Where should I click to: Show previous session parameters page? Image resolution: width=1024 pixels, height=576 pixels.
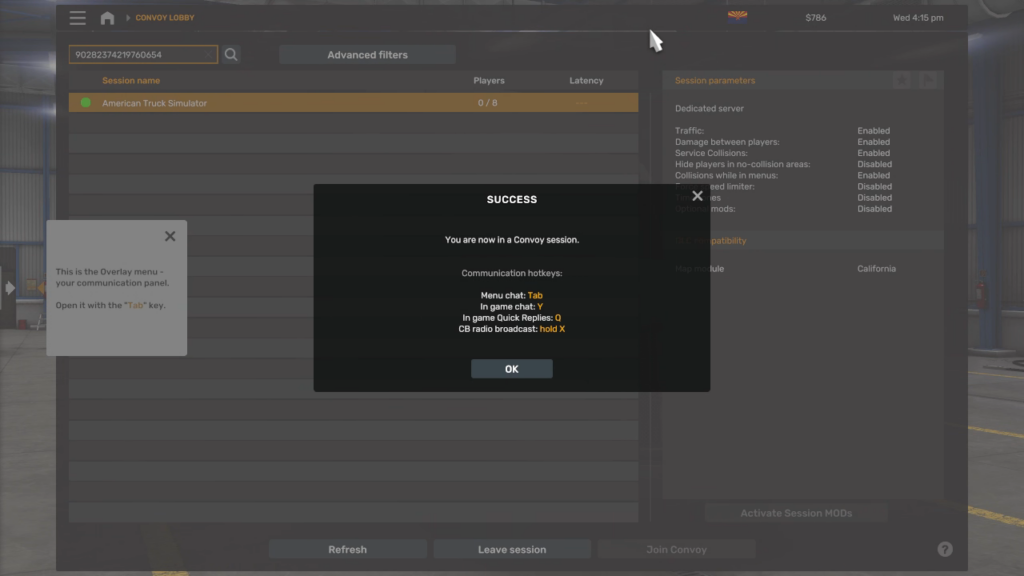pos(903,80)
